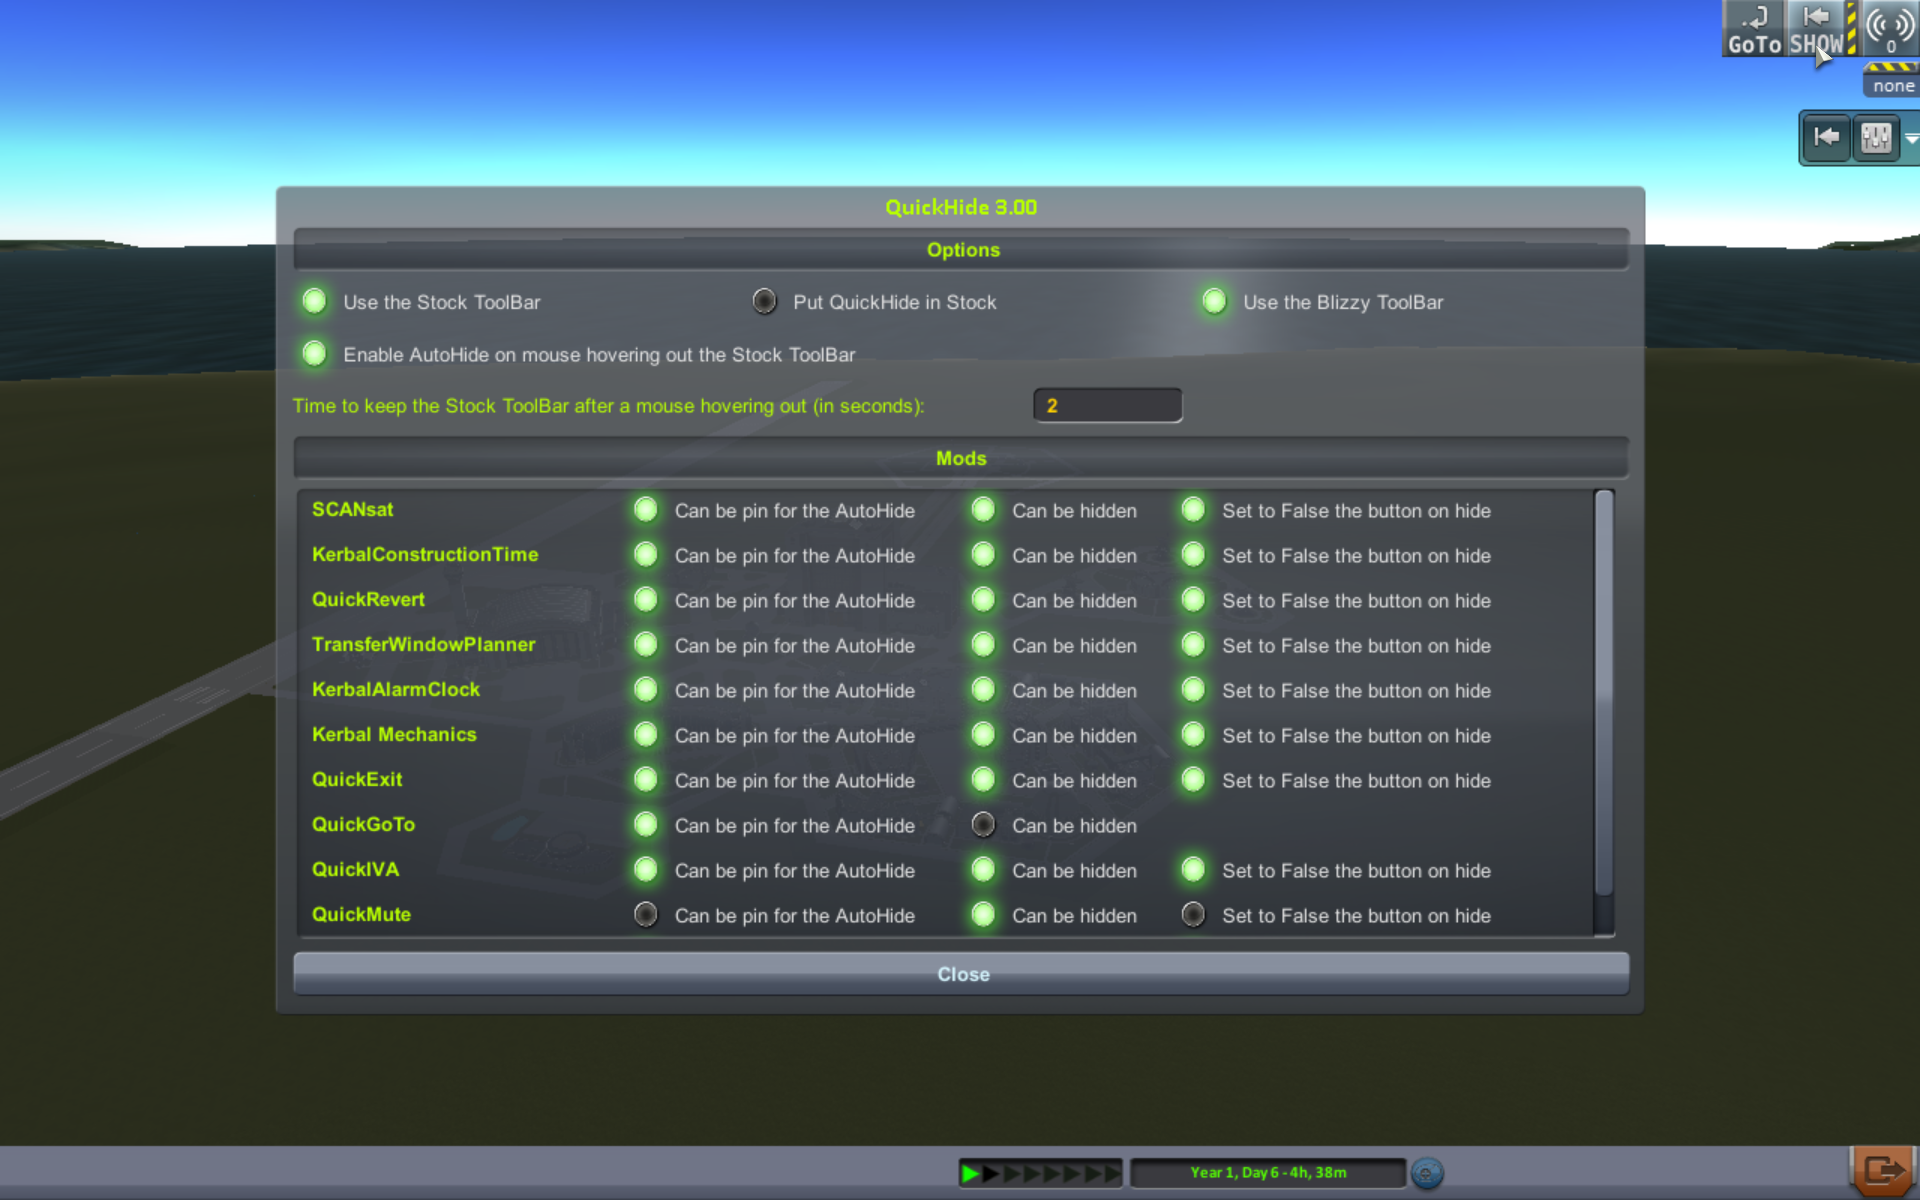Click the QuickHide 3.00 window title
This screenshot has height=1200, width=1920.
961,207
